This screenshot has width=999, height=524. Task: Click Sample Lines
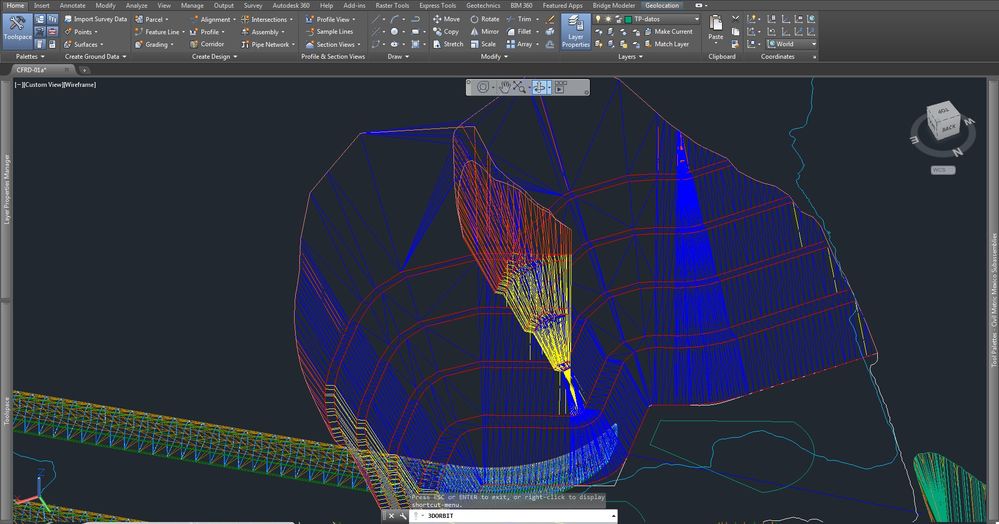click(x=329, y=32)
